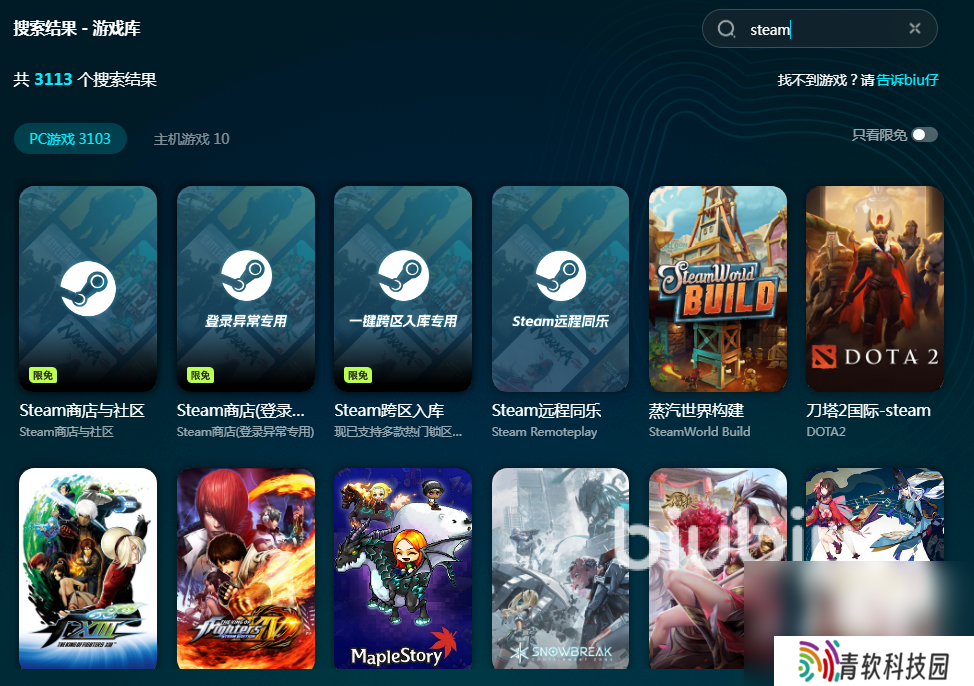Viewport: 974px width, 686px height.
Task: Open the 告诉biu仔 link
Action: tap(907, 80)
